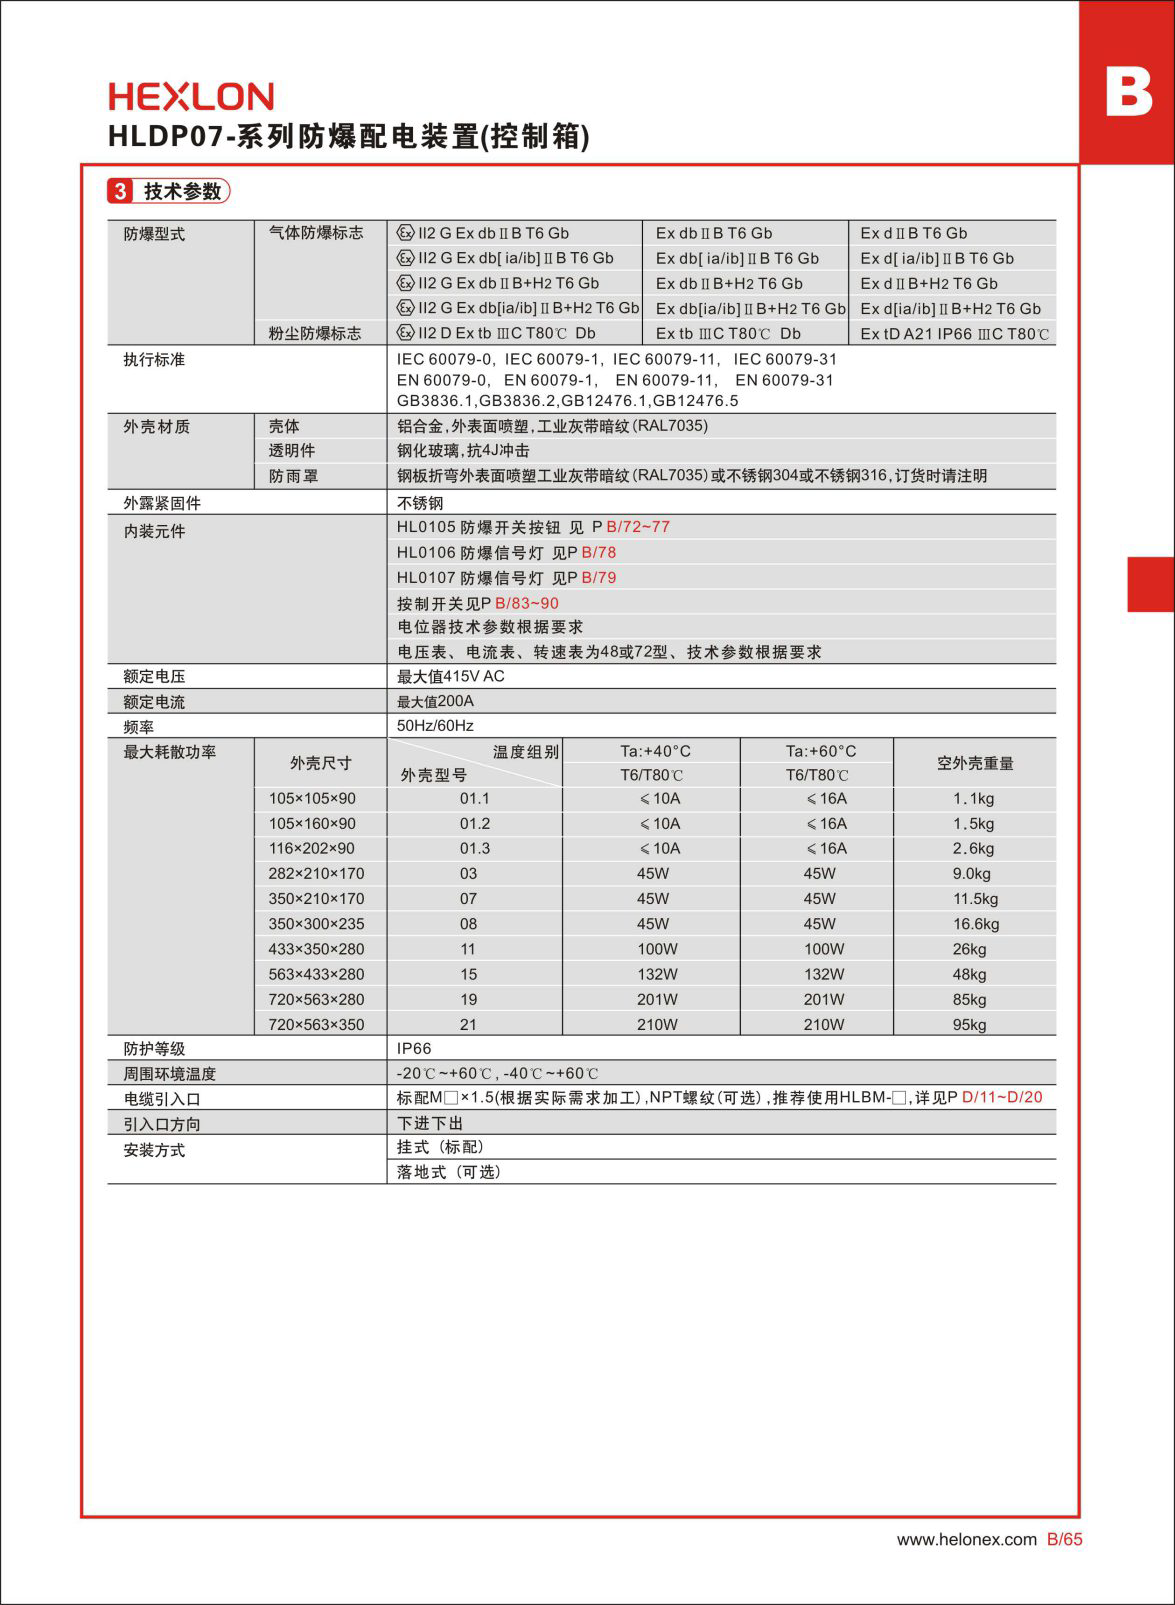Viewport: 1175px width, 1605px height.
Task: Click the small red side tab marker
Action: point(1151,584)
